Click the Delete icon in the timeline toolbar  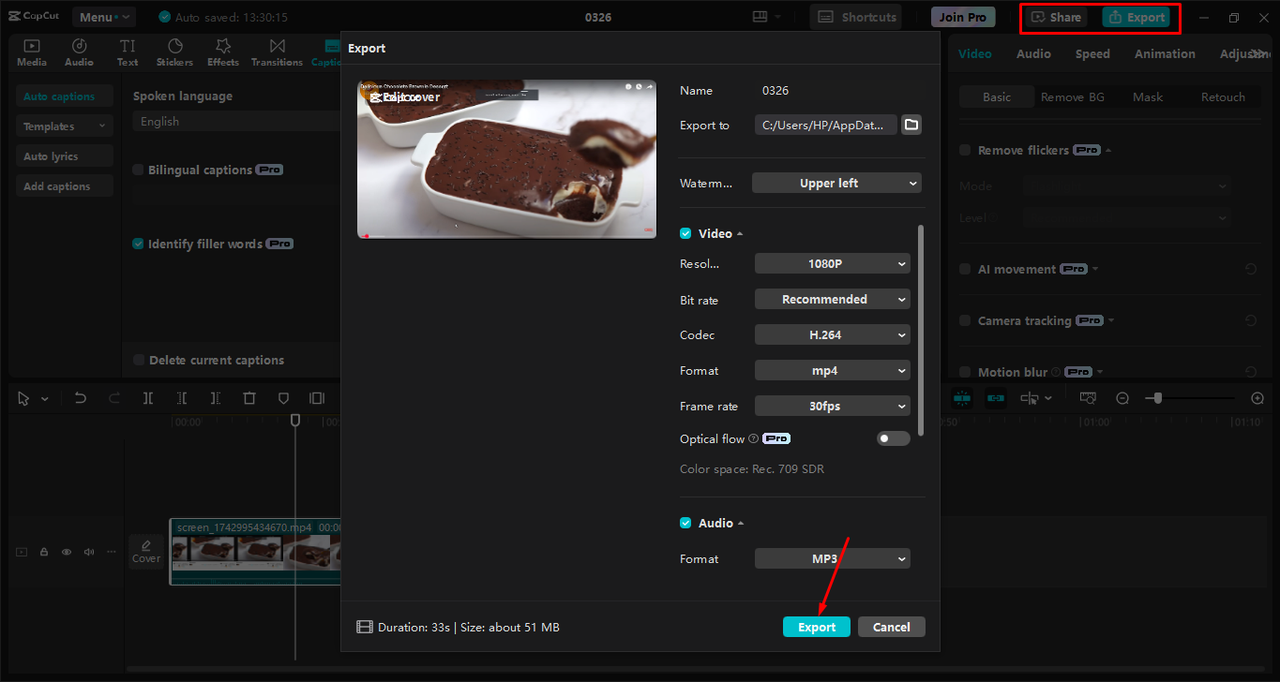[249, 398]
